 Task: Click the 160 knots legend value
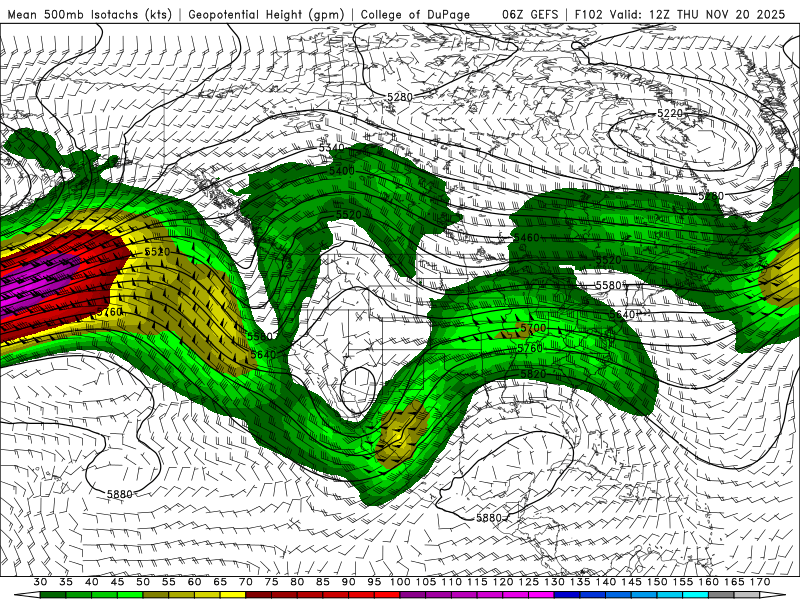point(708,582)
